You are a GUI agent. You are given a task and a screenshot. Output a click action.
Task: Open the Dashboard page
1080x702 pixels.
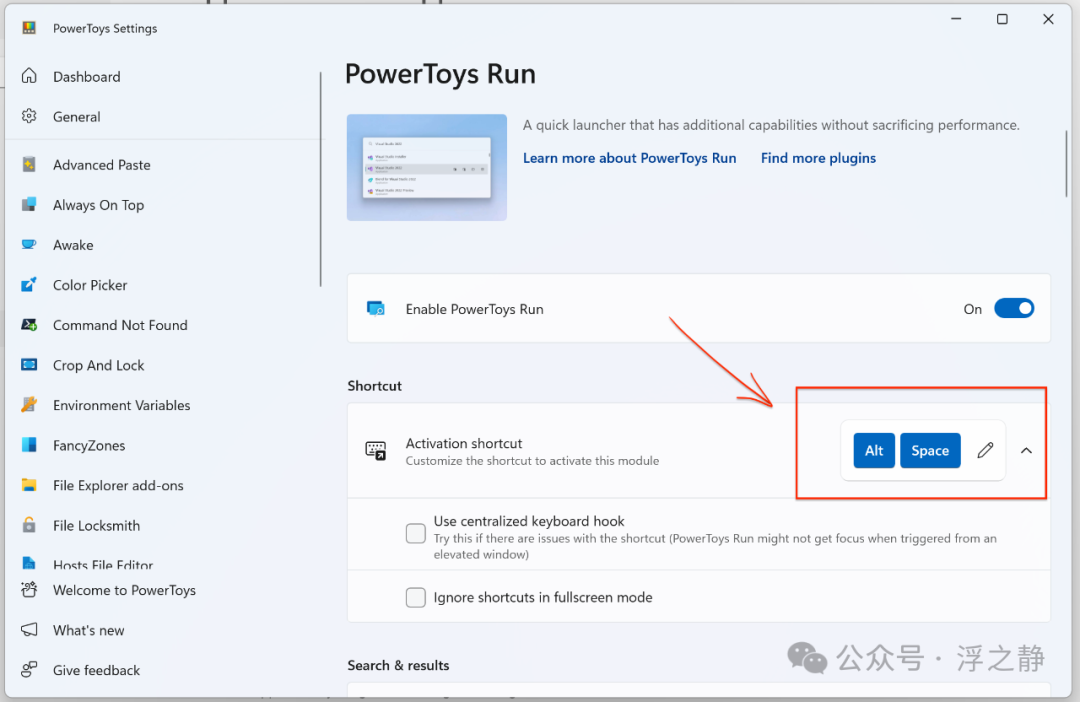coord(87,76)
